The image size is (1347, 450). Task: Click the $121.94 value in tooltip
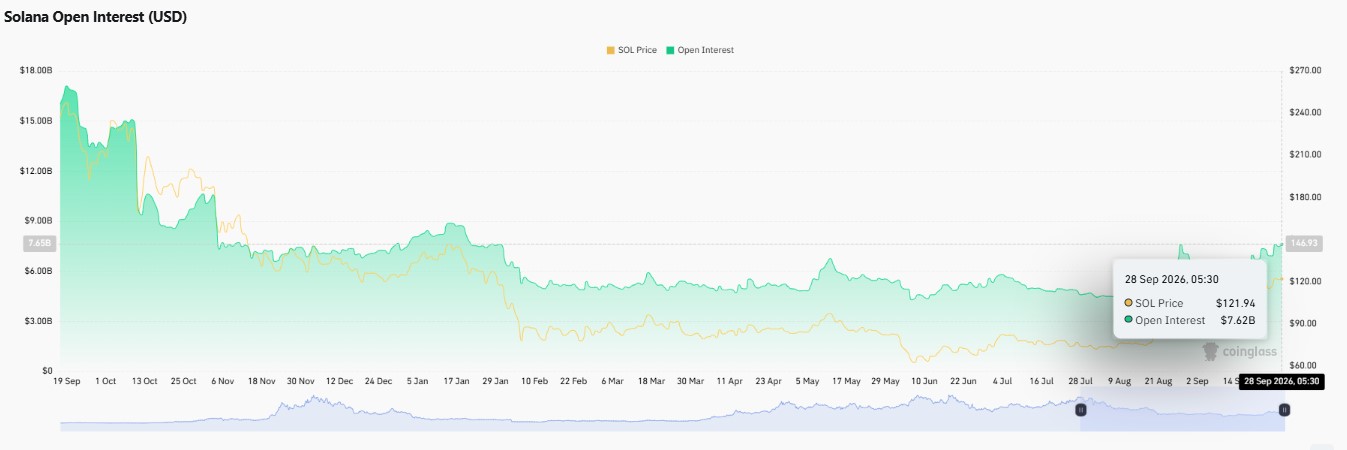point(1235,302)
